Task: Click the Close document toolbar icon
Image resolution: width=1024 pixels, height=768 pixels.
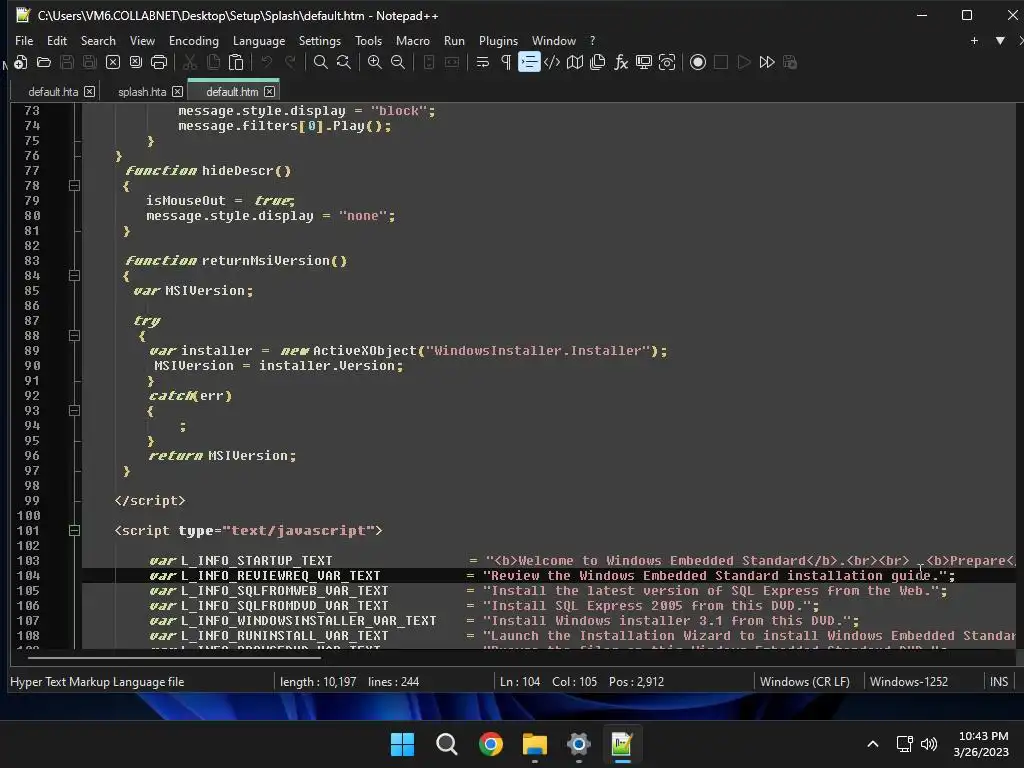Action: click(x=113, y=62)
